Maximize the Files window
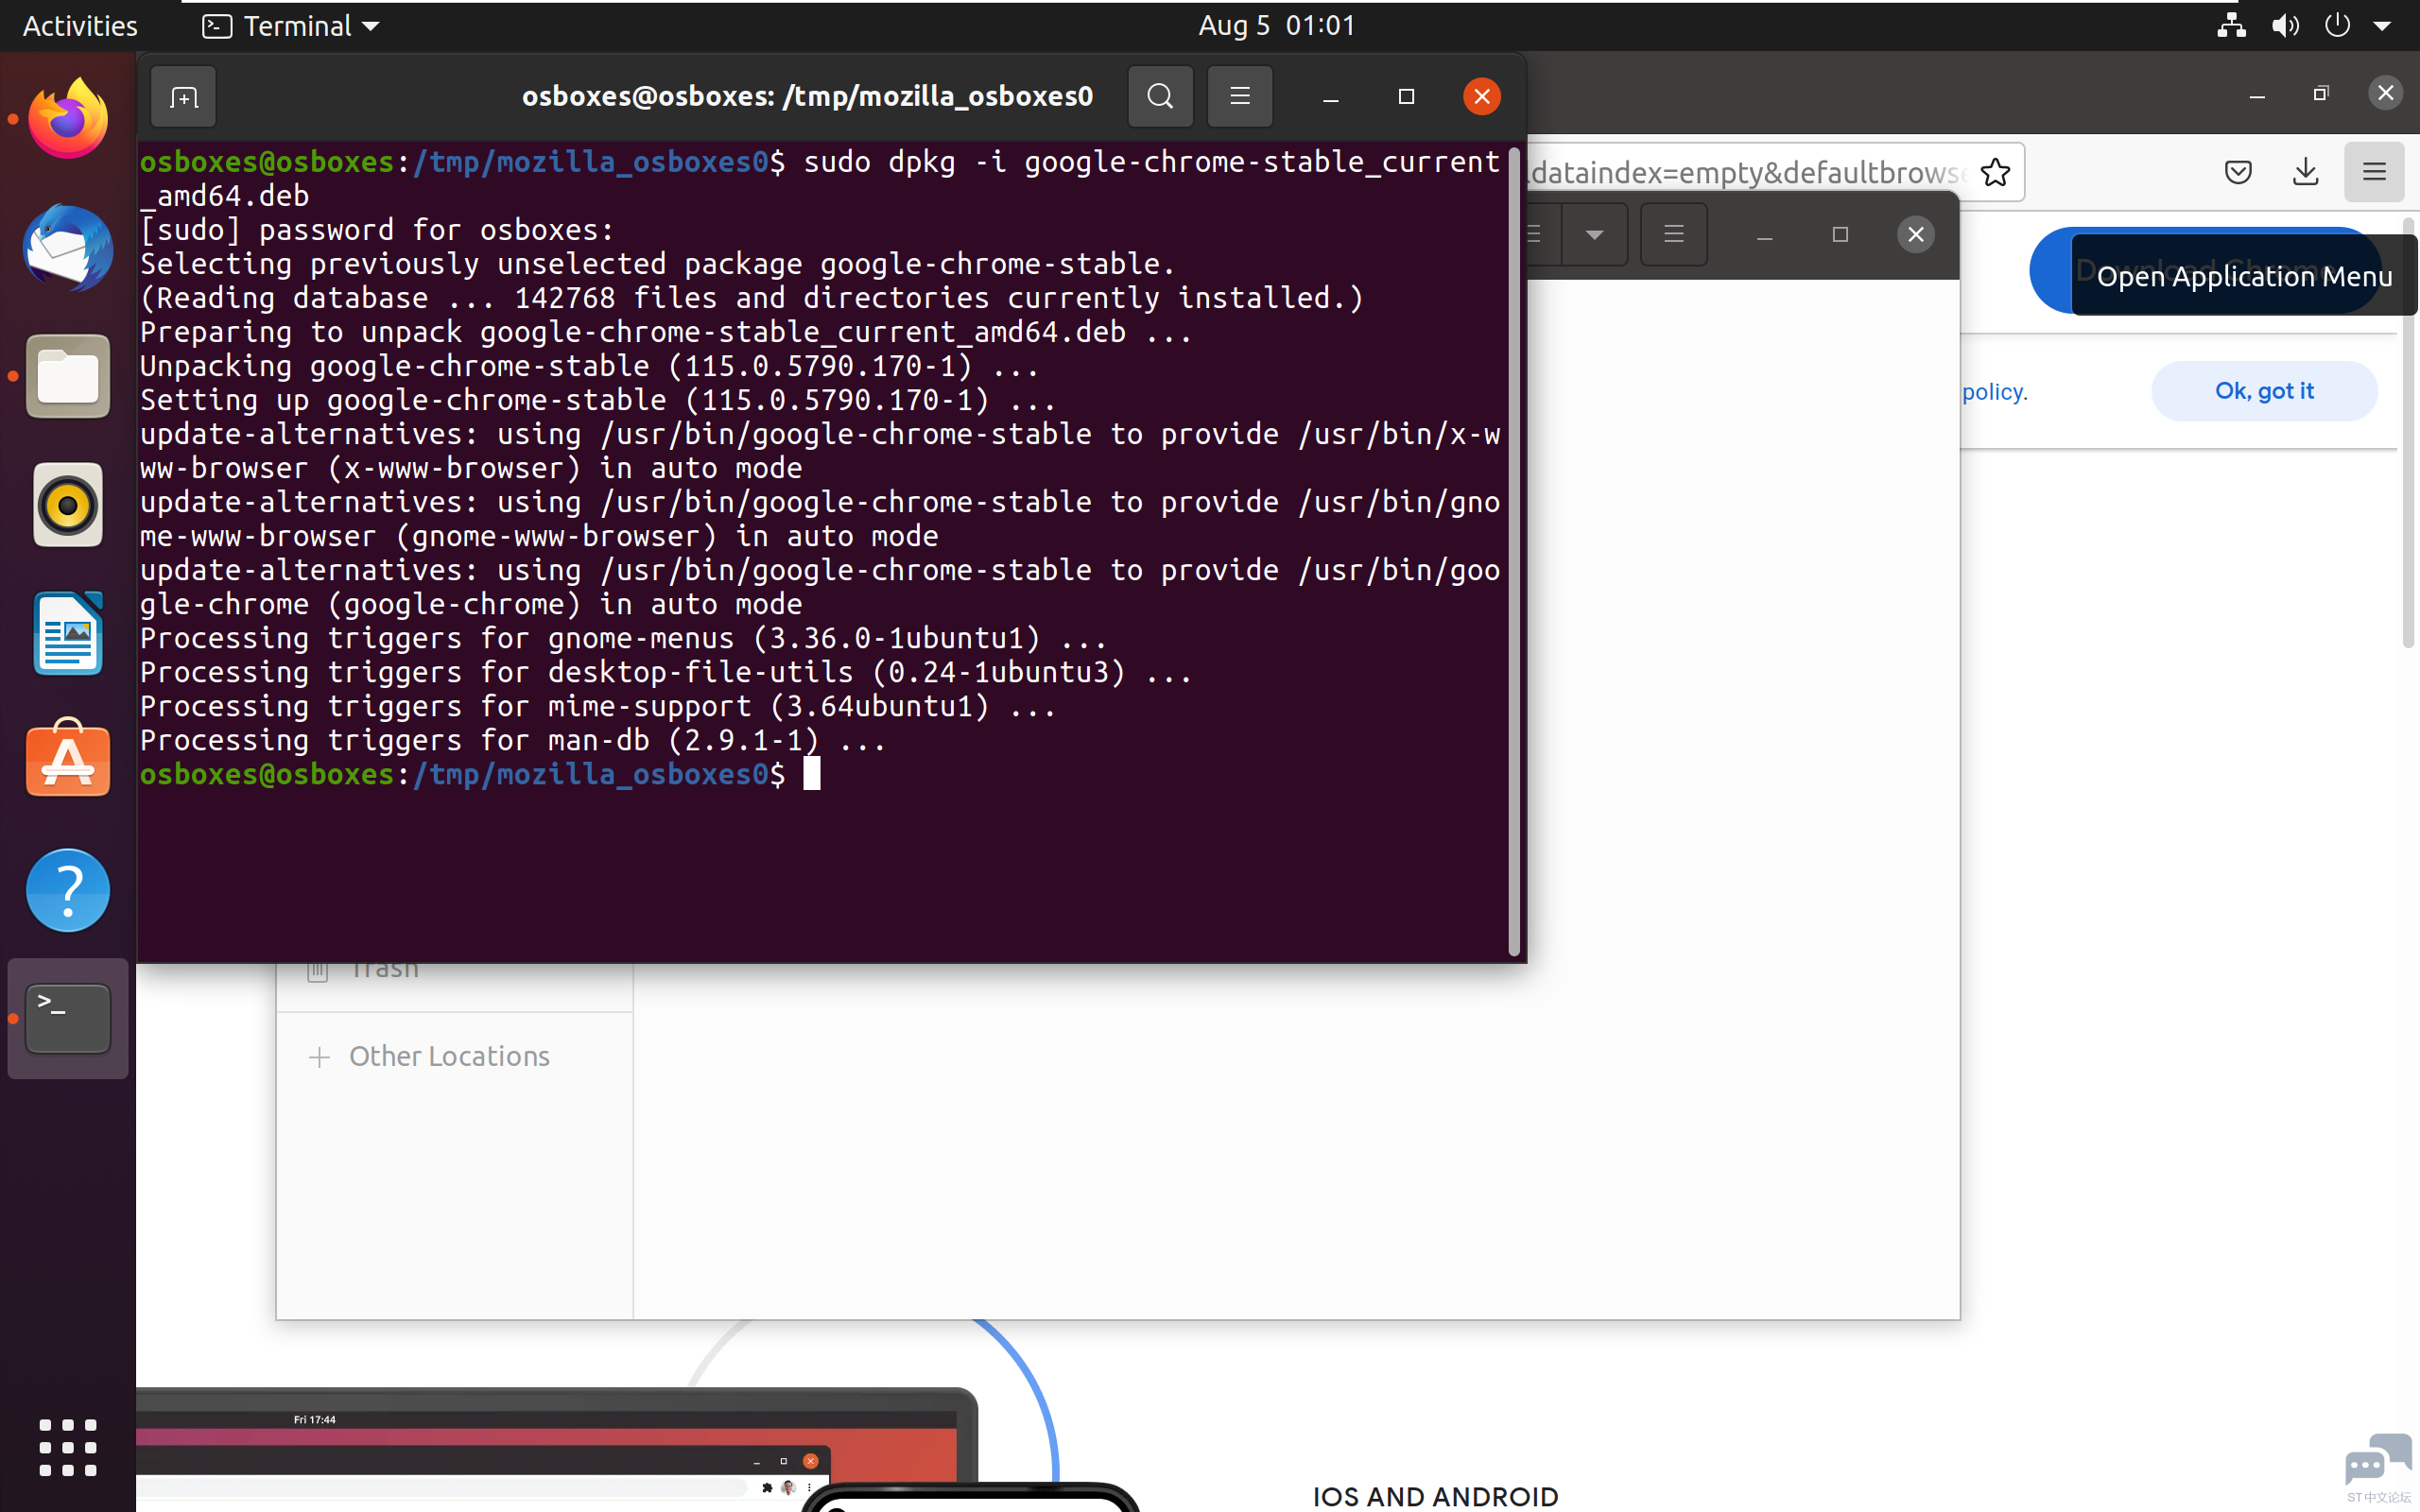Viewport: 2420px width, 1512px height. (1840, 235)
